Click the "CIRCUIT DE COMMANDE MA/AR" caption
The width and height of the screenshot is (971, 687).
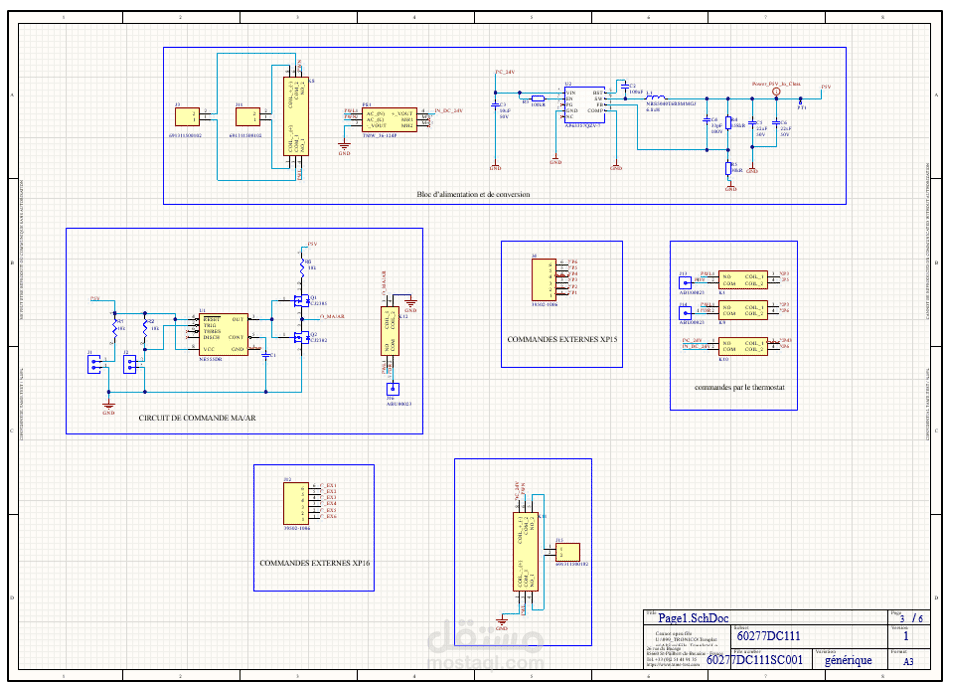pos(197,418)
